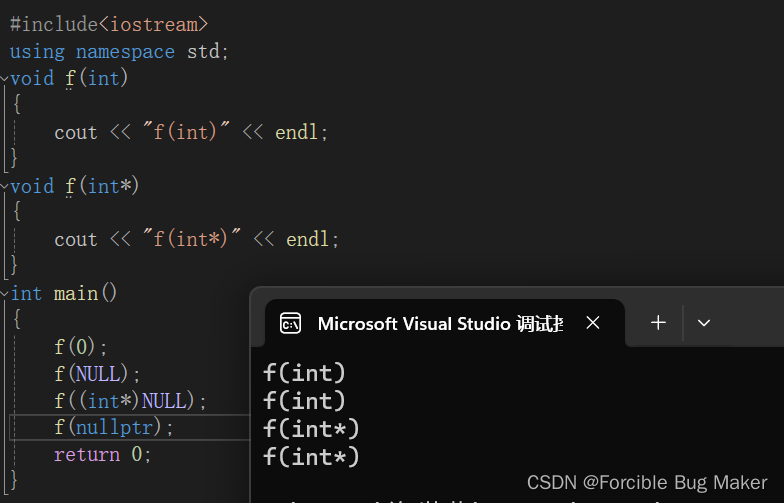Close the Microsoft Visual Studio debug console tab
The height and width of the screenshot is (503, 784).
click(593, 323)
